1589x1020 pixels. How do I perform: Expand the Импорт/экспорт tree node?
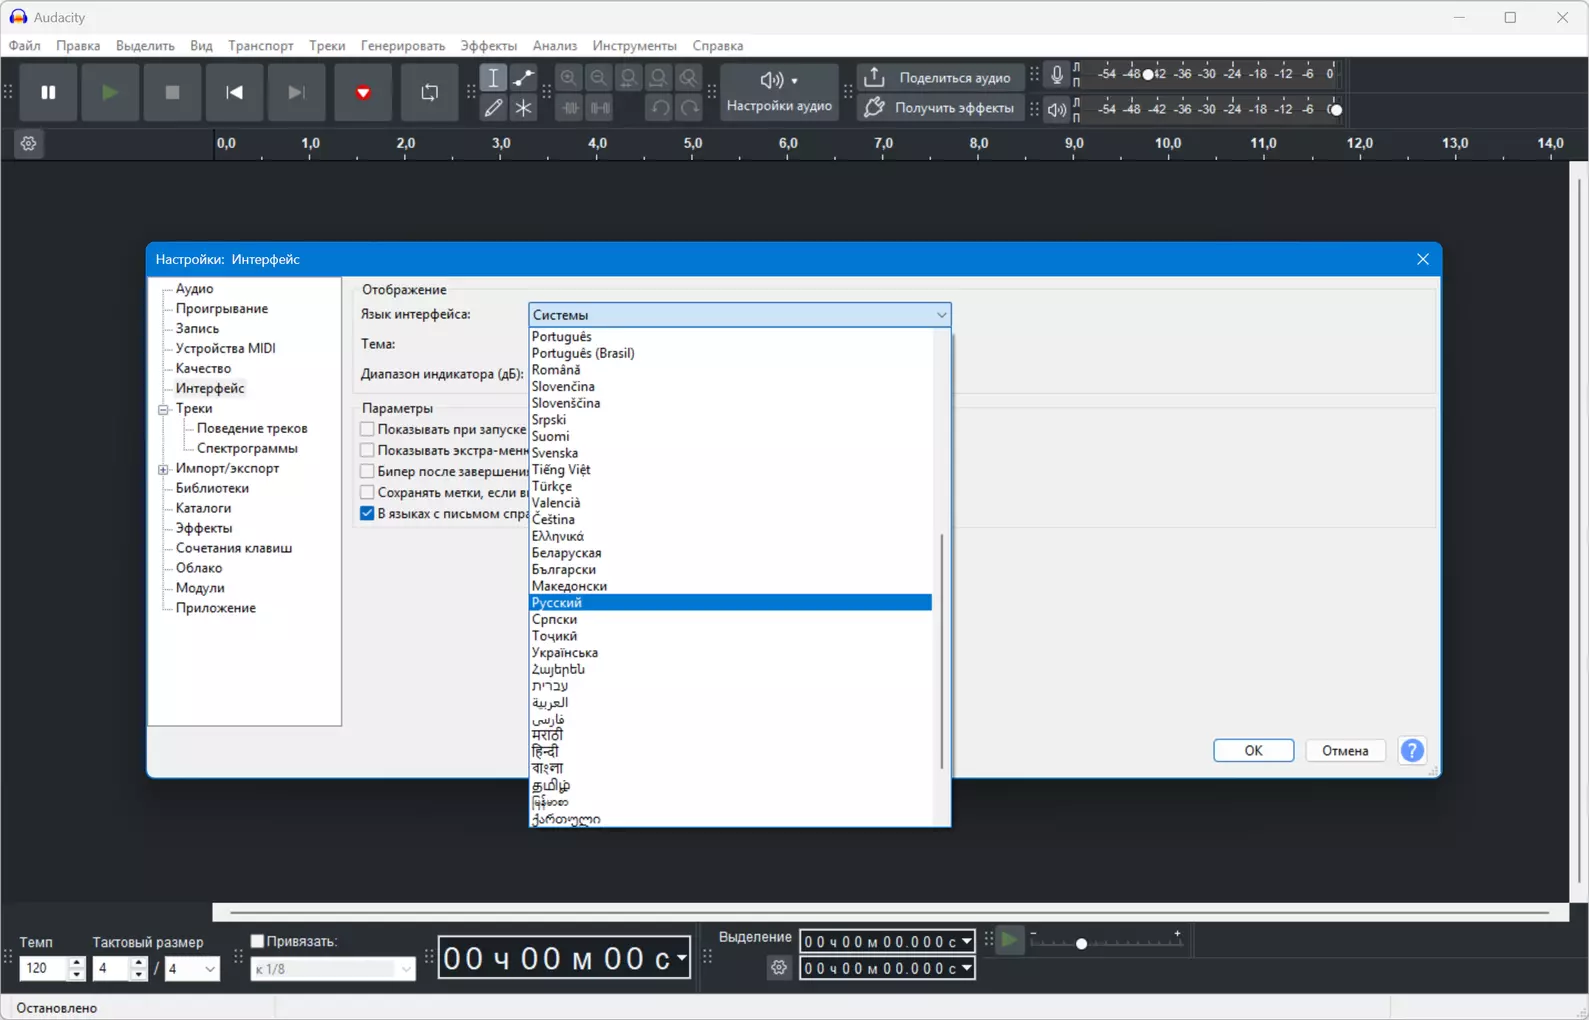point(163,469)
